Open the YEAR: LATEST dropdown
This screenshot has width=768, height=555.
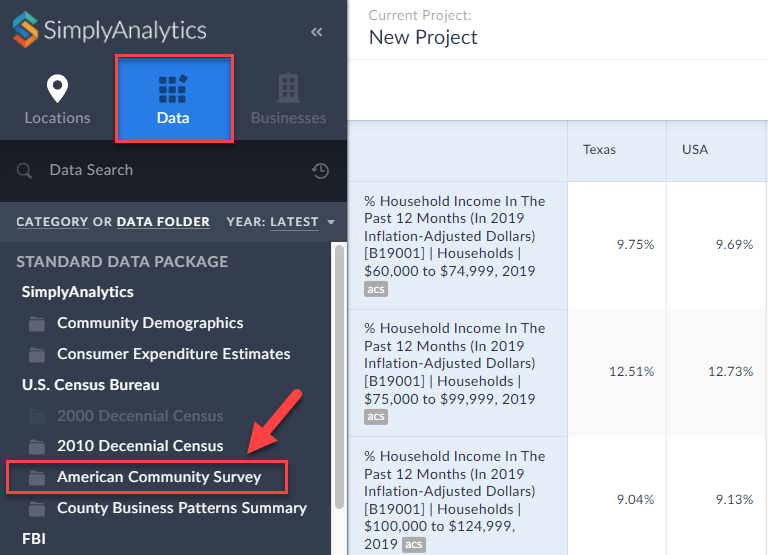[281, 222]
